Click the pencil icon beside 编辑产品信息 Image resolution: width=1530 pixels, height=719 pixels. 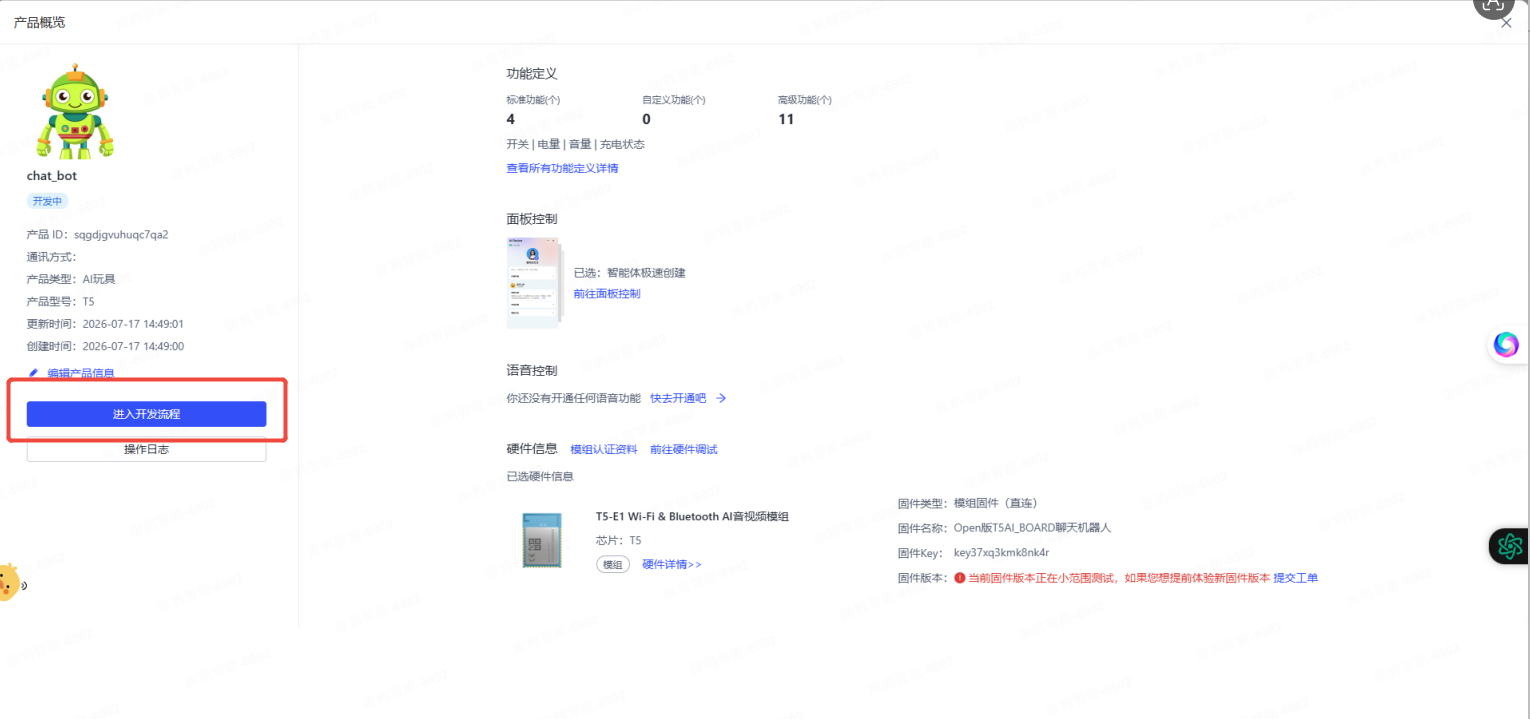(x=33, y=373)
